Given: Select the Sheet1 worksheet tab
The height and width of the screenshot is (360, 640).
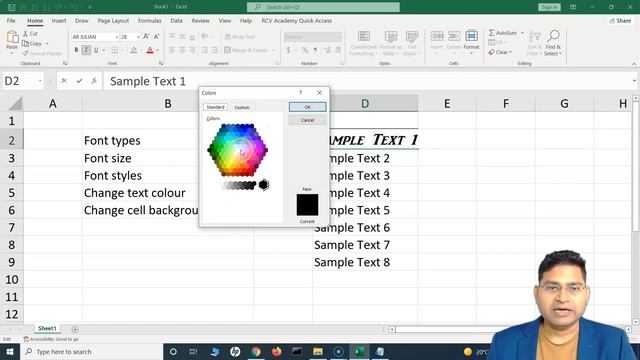Looking at the screenshot, I should [x=47, y=329].
